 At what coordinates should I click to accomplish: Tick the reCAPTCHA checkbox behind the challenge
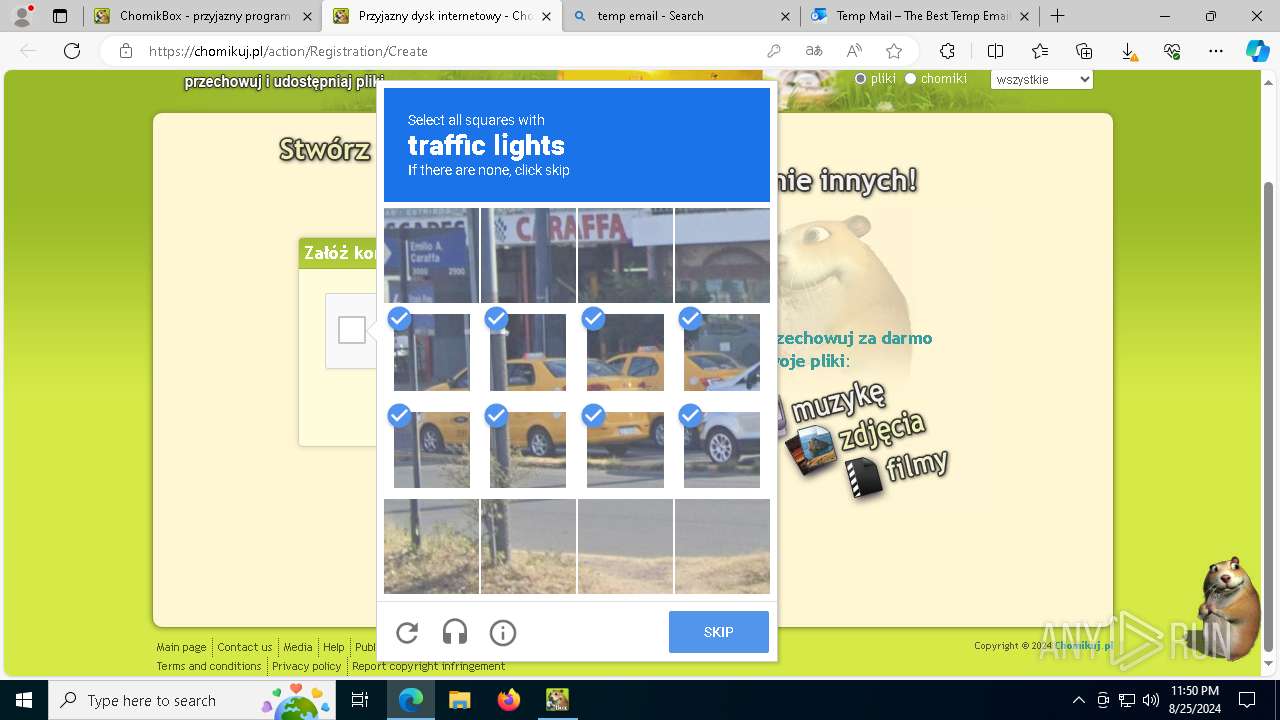(352, 330)
